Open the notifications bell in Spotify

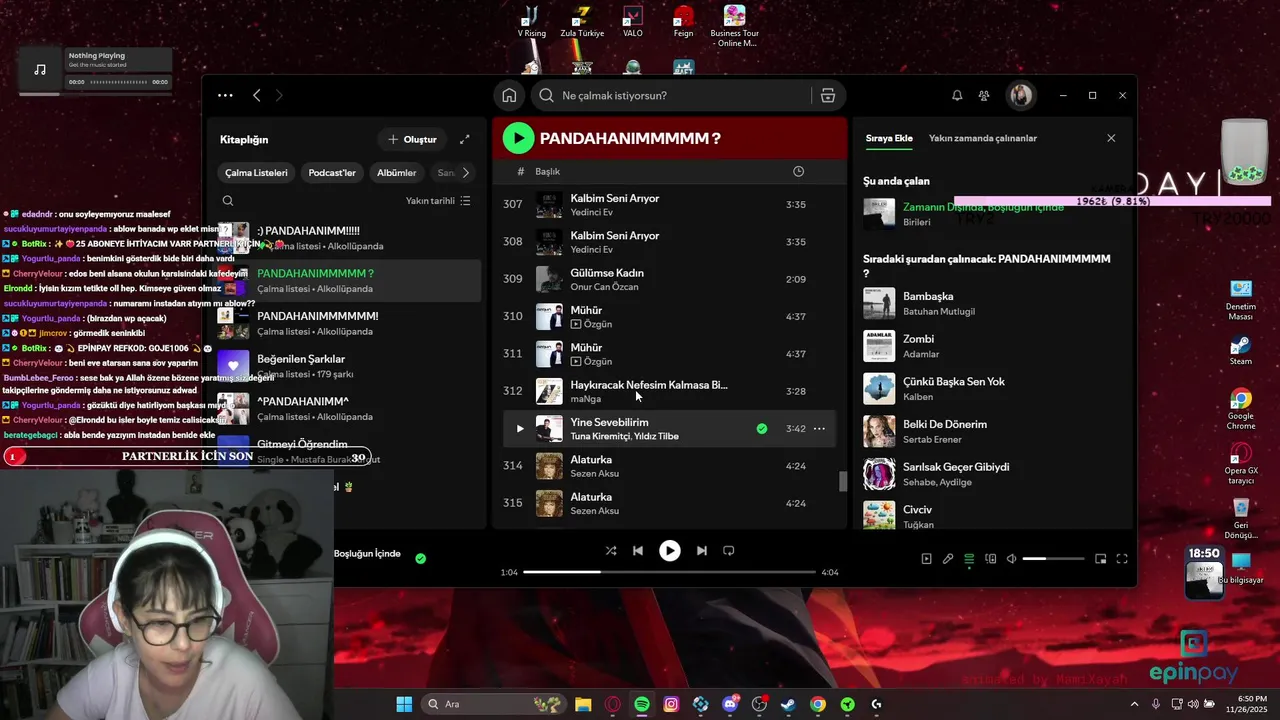(x=957, y=95)
